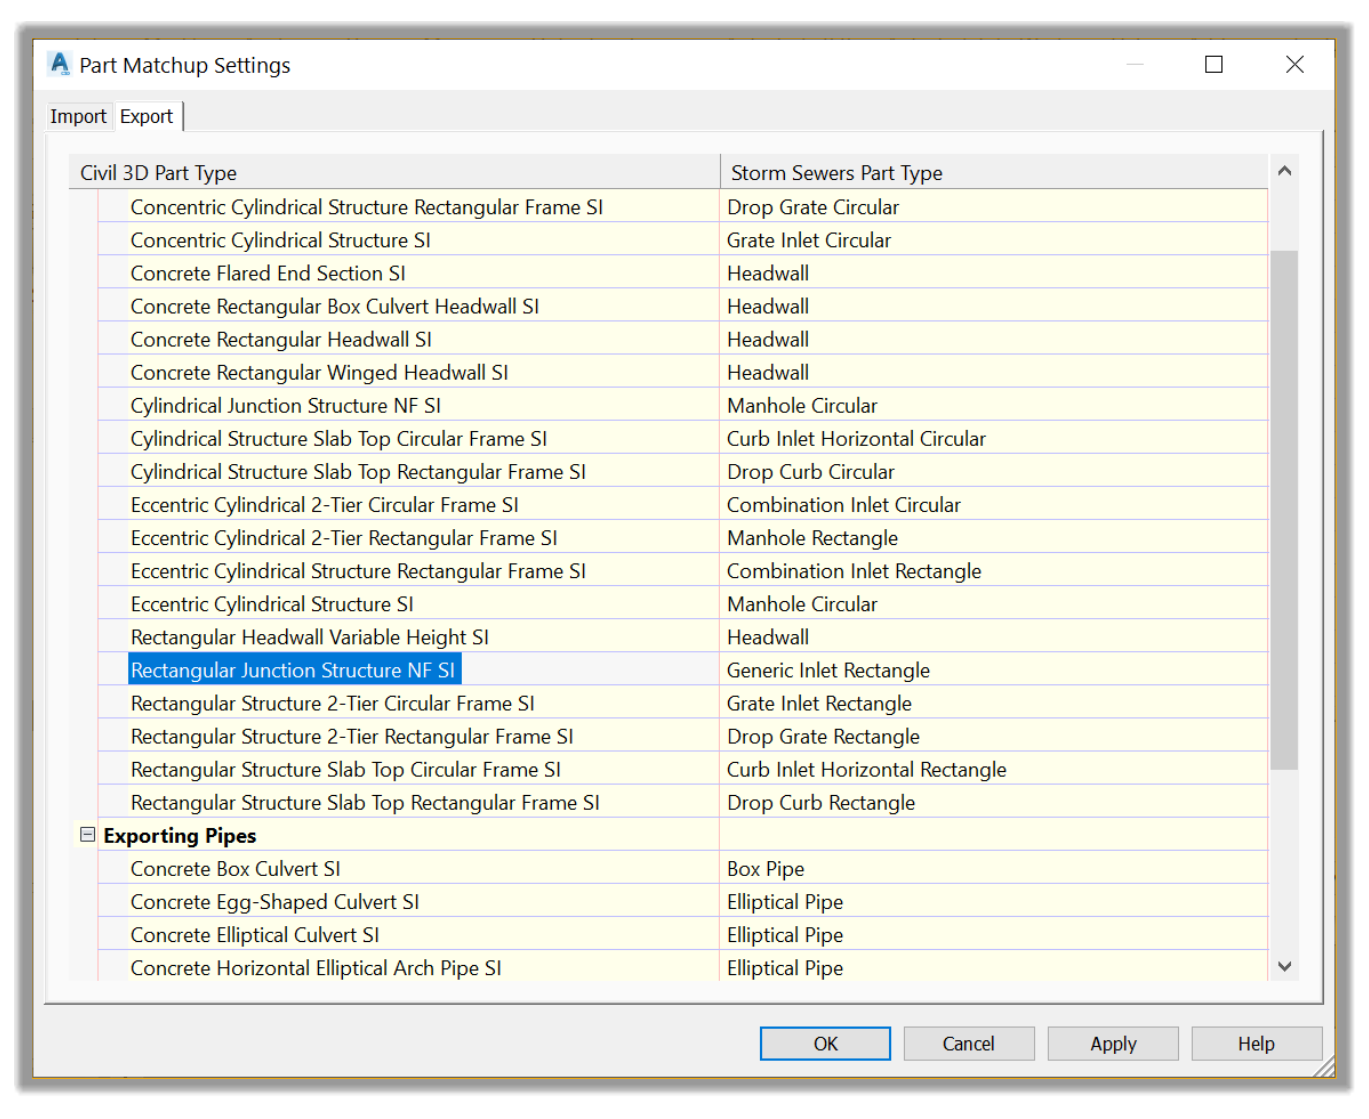Click the Curb Inlet Horizontal Rectangle cell
1369x1119 pixels.
(x=994, y=769)
